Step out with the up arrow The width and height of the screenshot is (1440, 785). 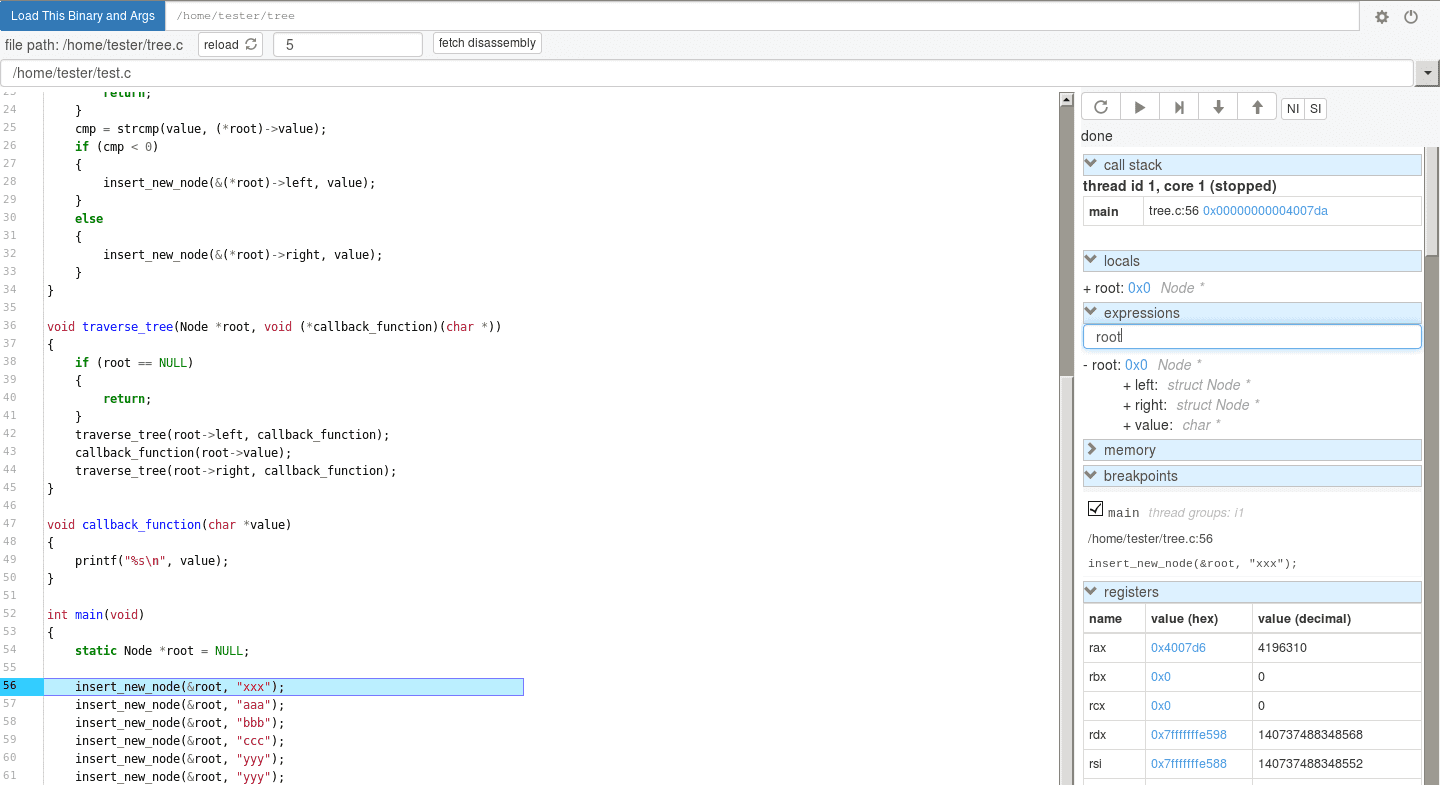click(1257, 108)
